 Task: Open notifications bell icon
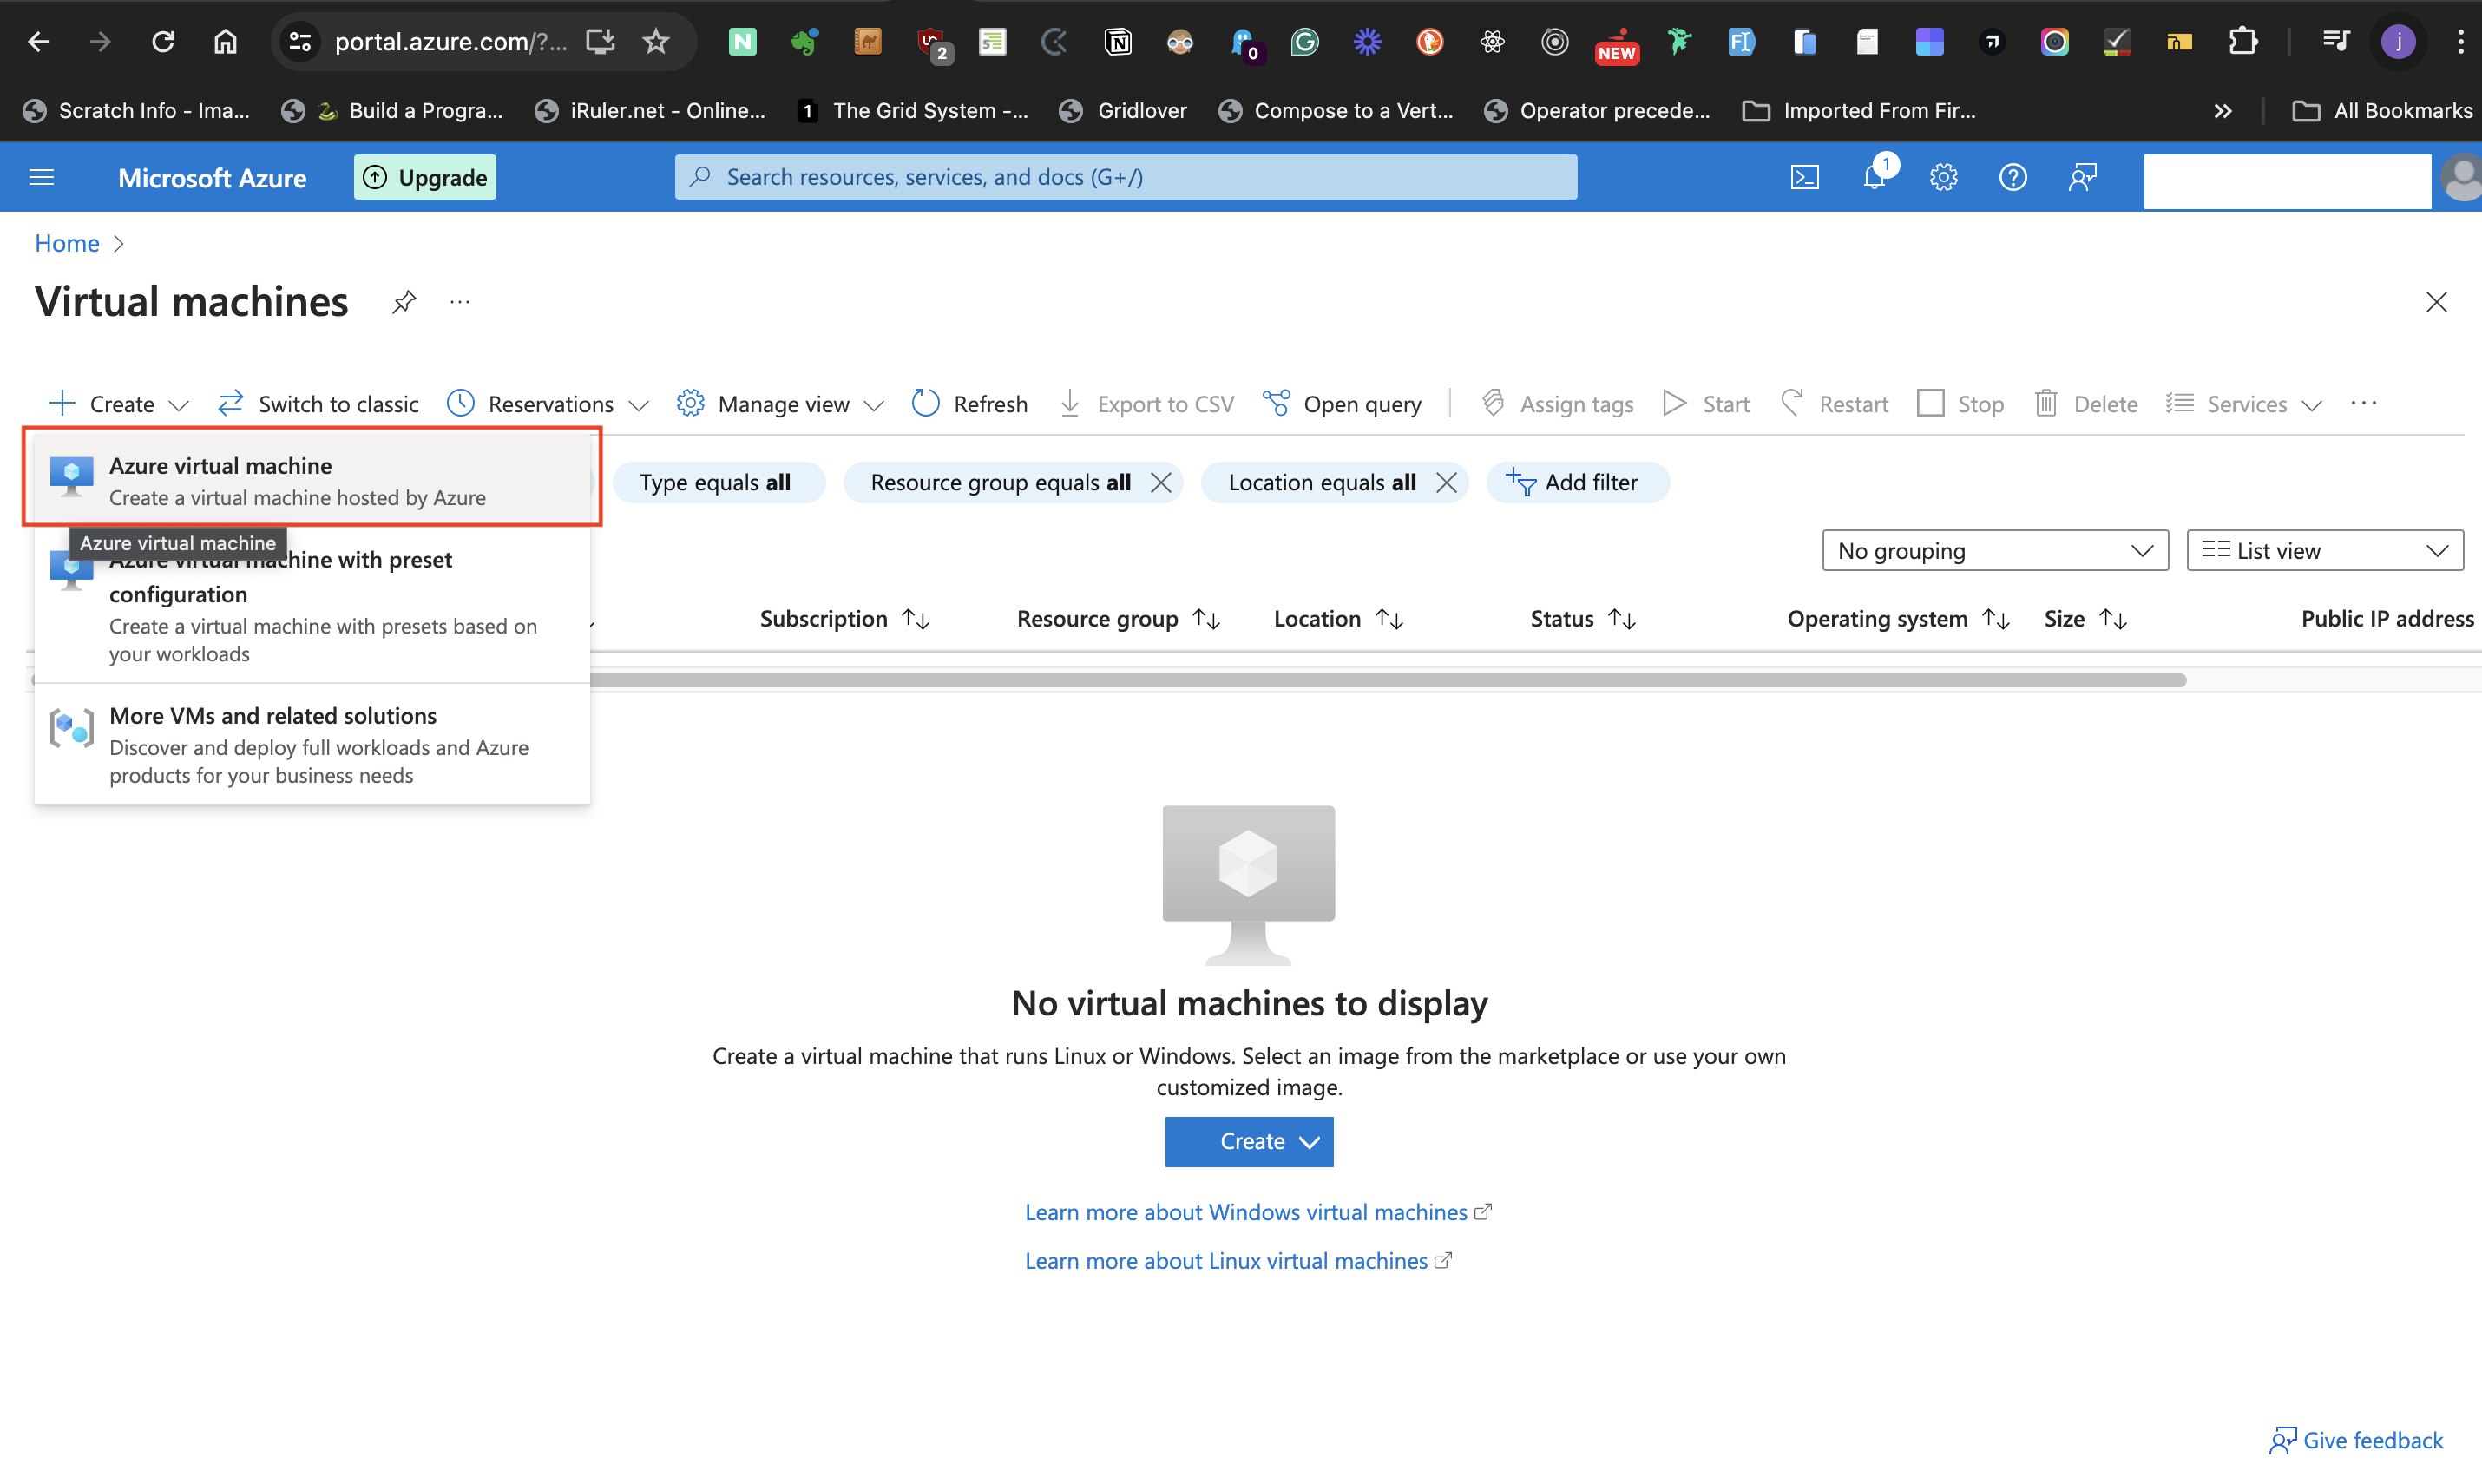point(1874,177)
